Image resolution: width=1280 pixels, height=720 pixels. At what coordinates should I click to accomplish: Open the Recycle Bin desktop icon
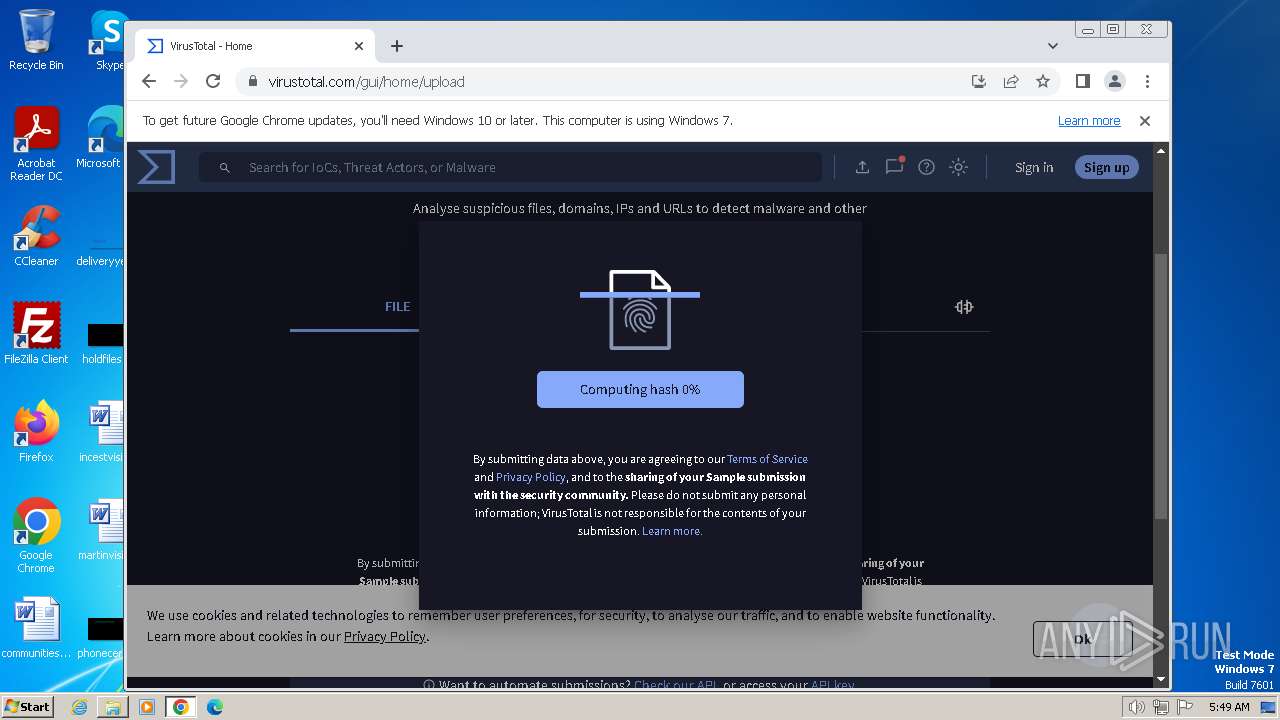click(x=36, y=40)
